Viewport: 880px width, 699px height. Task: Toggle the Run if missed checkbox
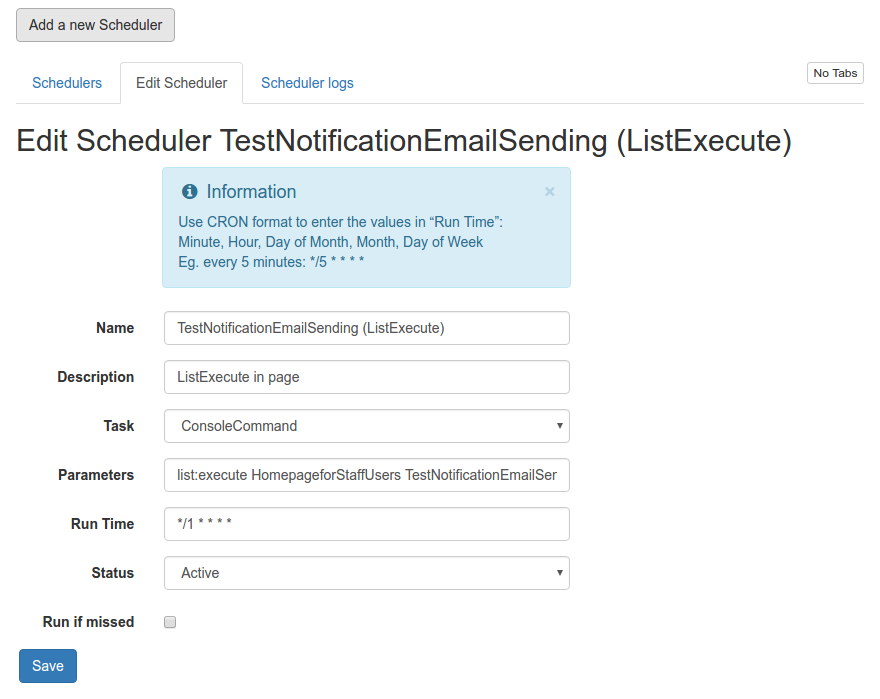click(x=170, y=622)
